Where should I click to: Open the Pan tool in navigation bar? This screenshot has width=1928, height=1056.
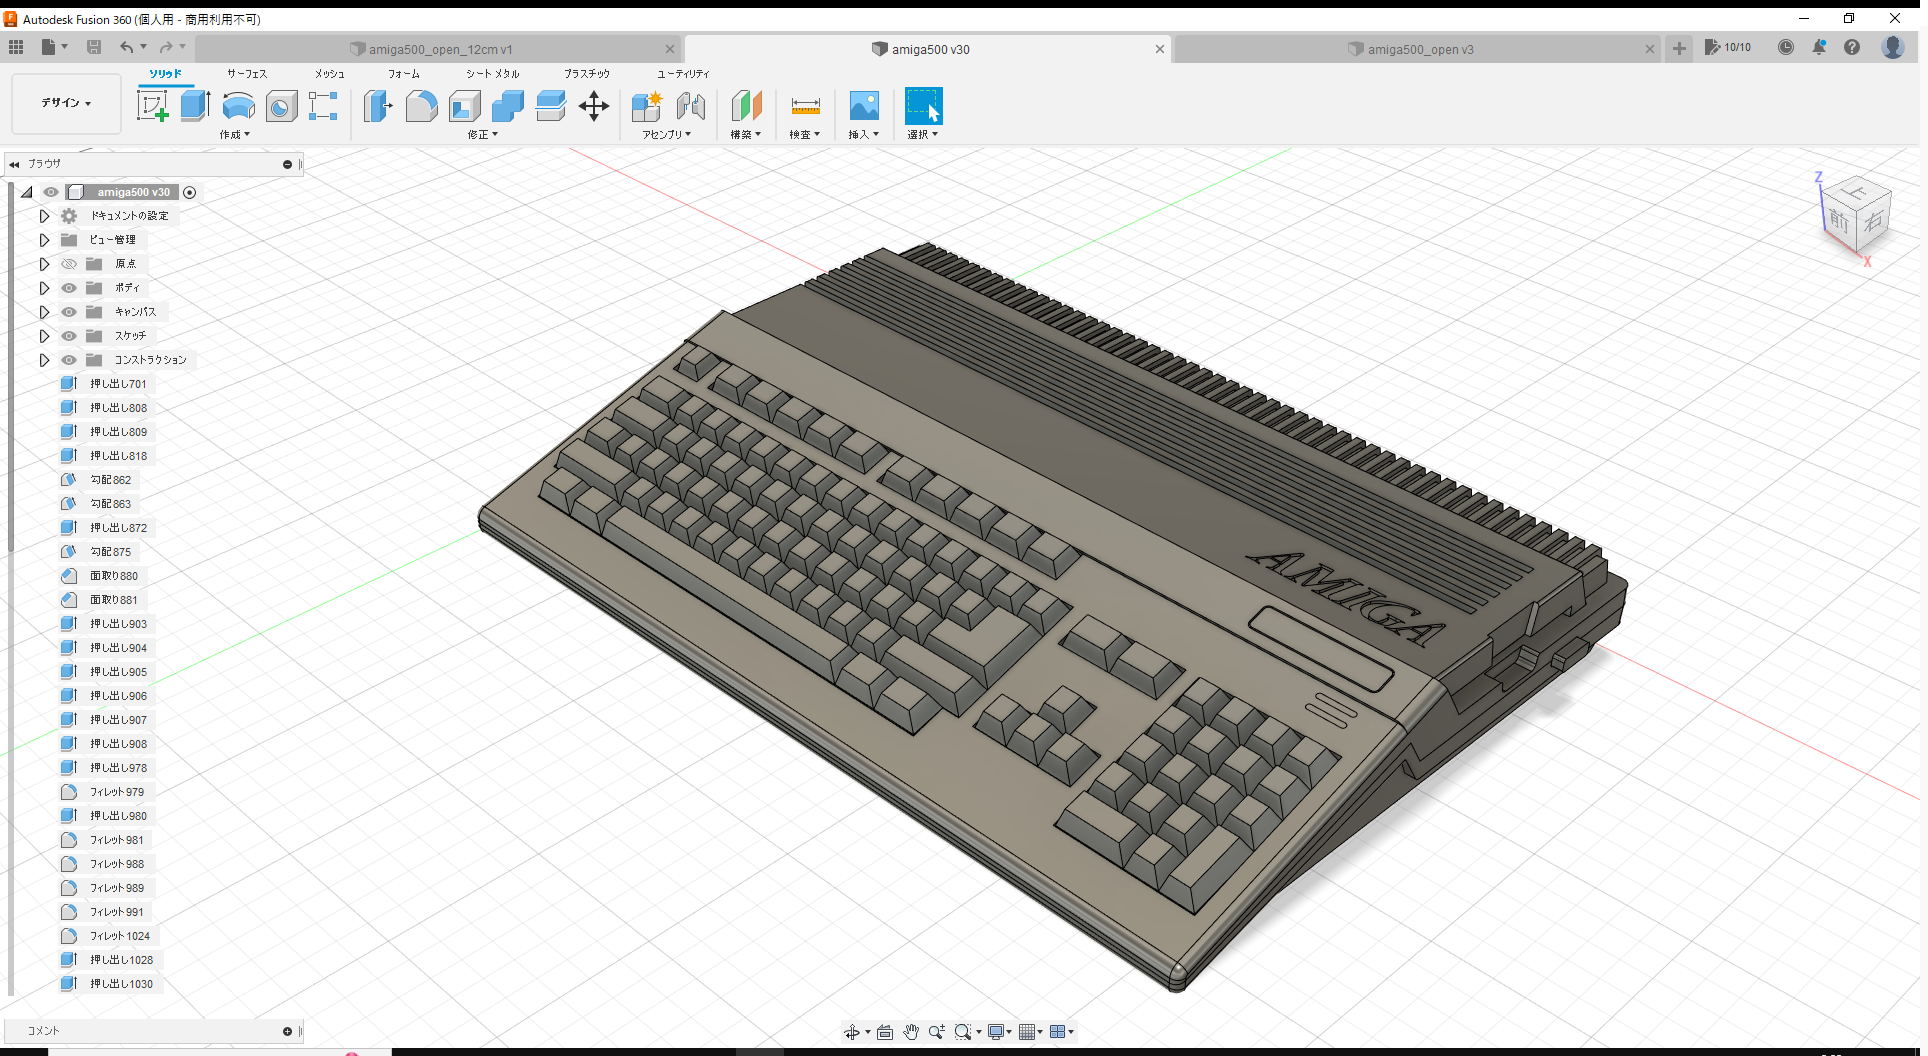pyautogui.click(x=911, y=1031)
